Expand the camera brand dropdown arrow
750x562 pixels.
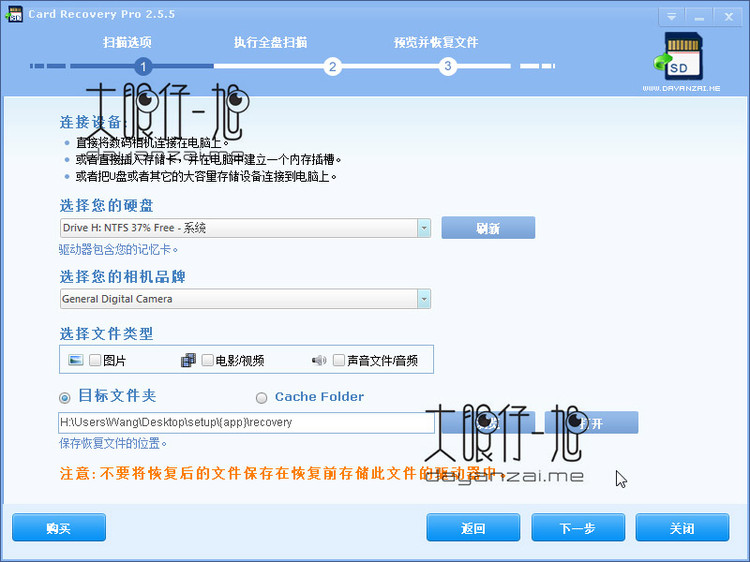[x=424, y=299]
